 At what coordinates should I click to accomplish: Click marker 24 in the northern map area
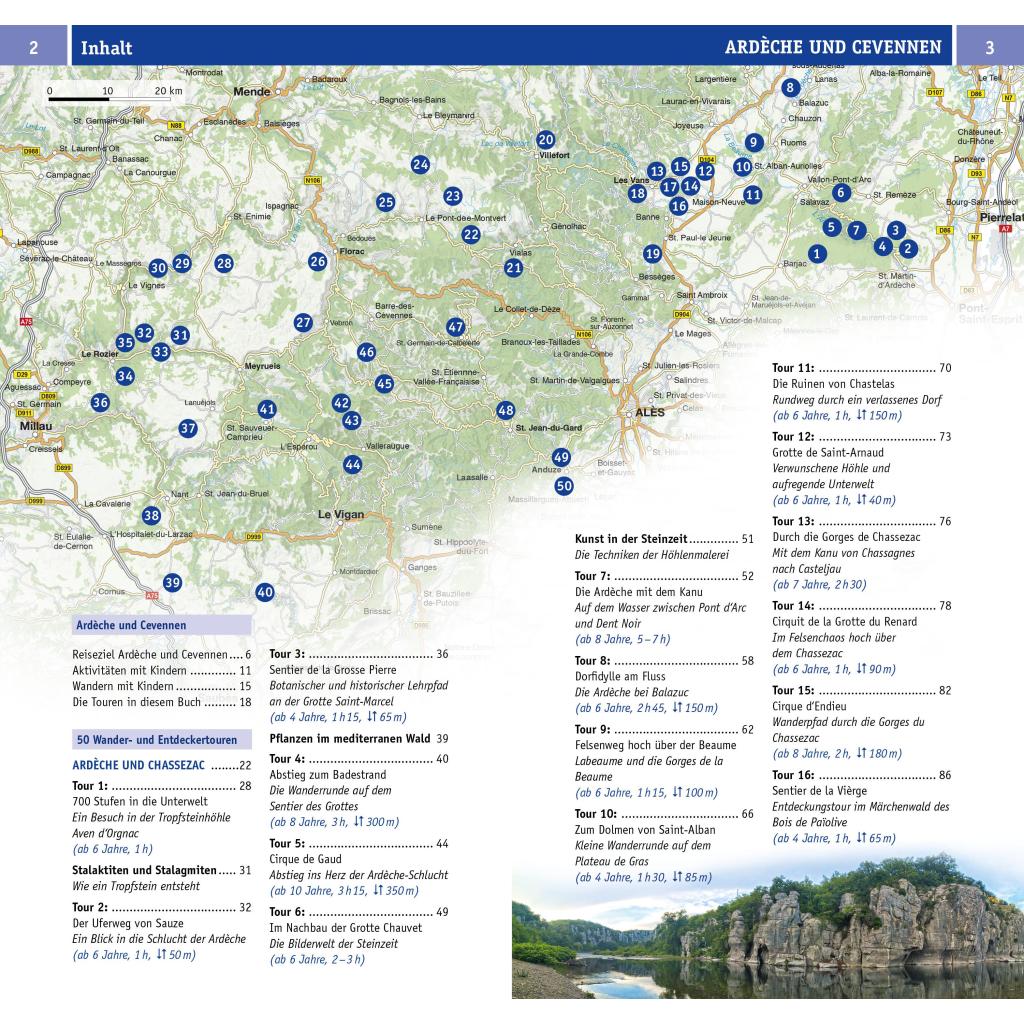[420, 165]
